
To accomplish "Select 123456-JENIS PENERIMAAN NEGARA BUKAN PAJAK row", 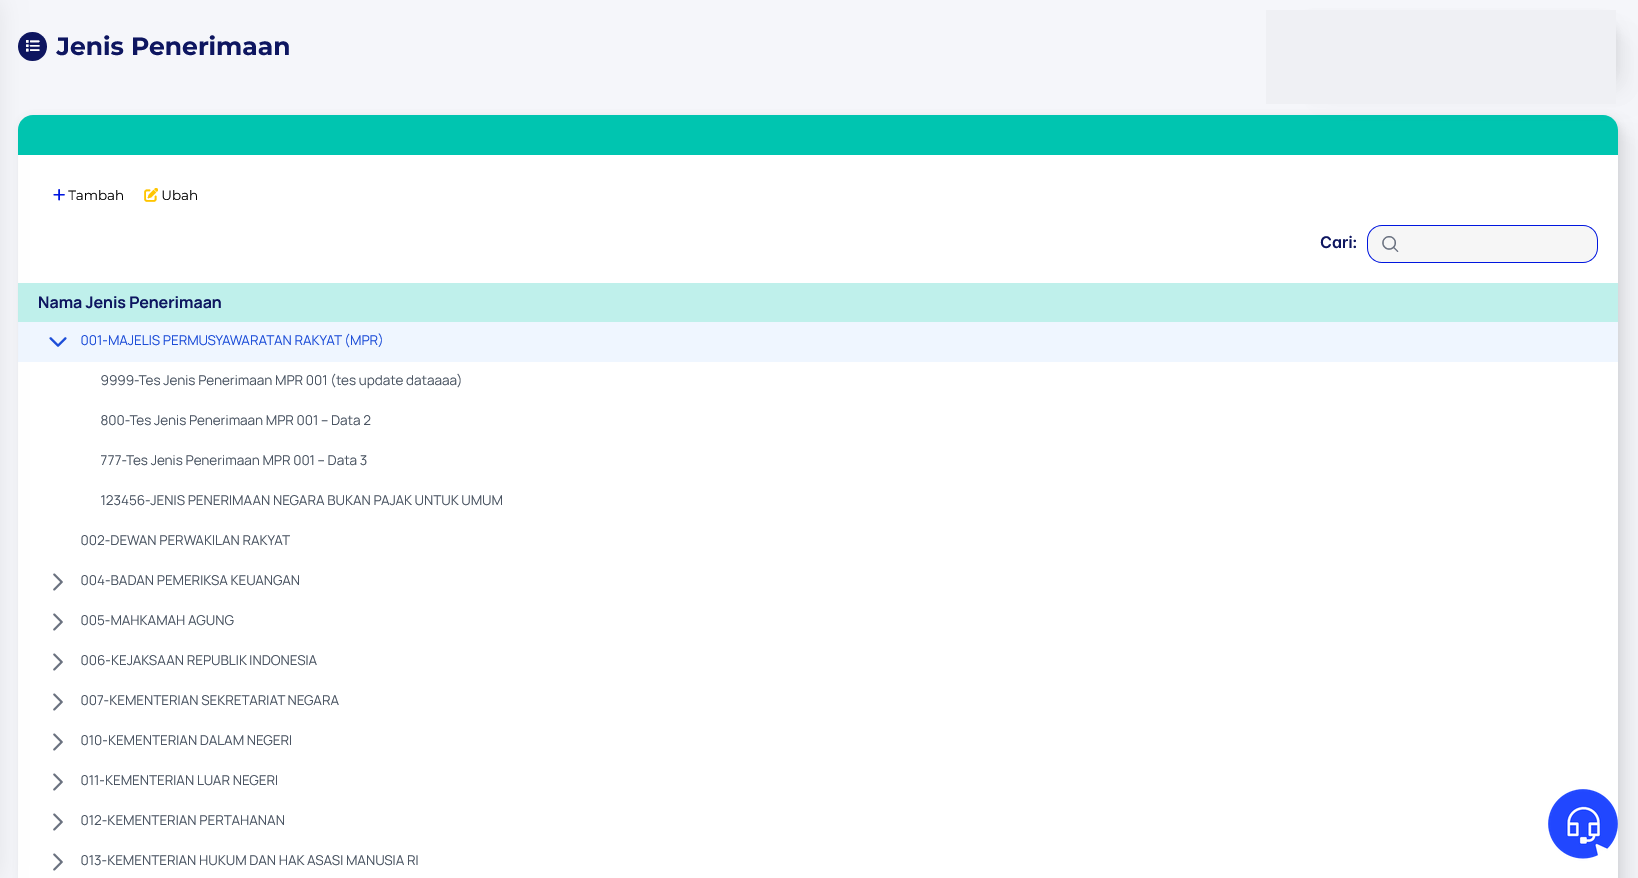I will point(818,501).
